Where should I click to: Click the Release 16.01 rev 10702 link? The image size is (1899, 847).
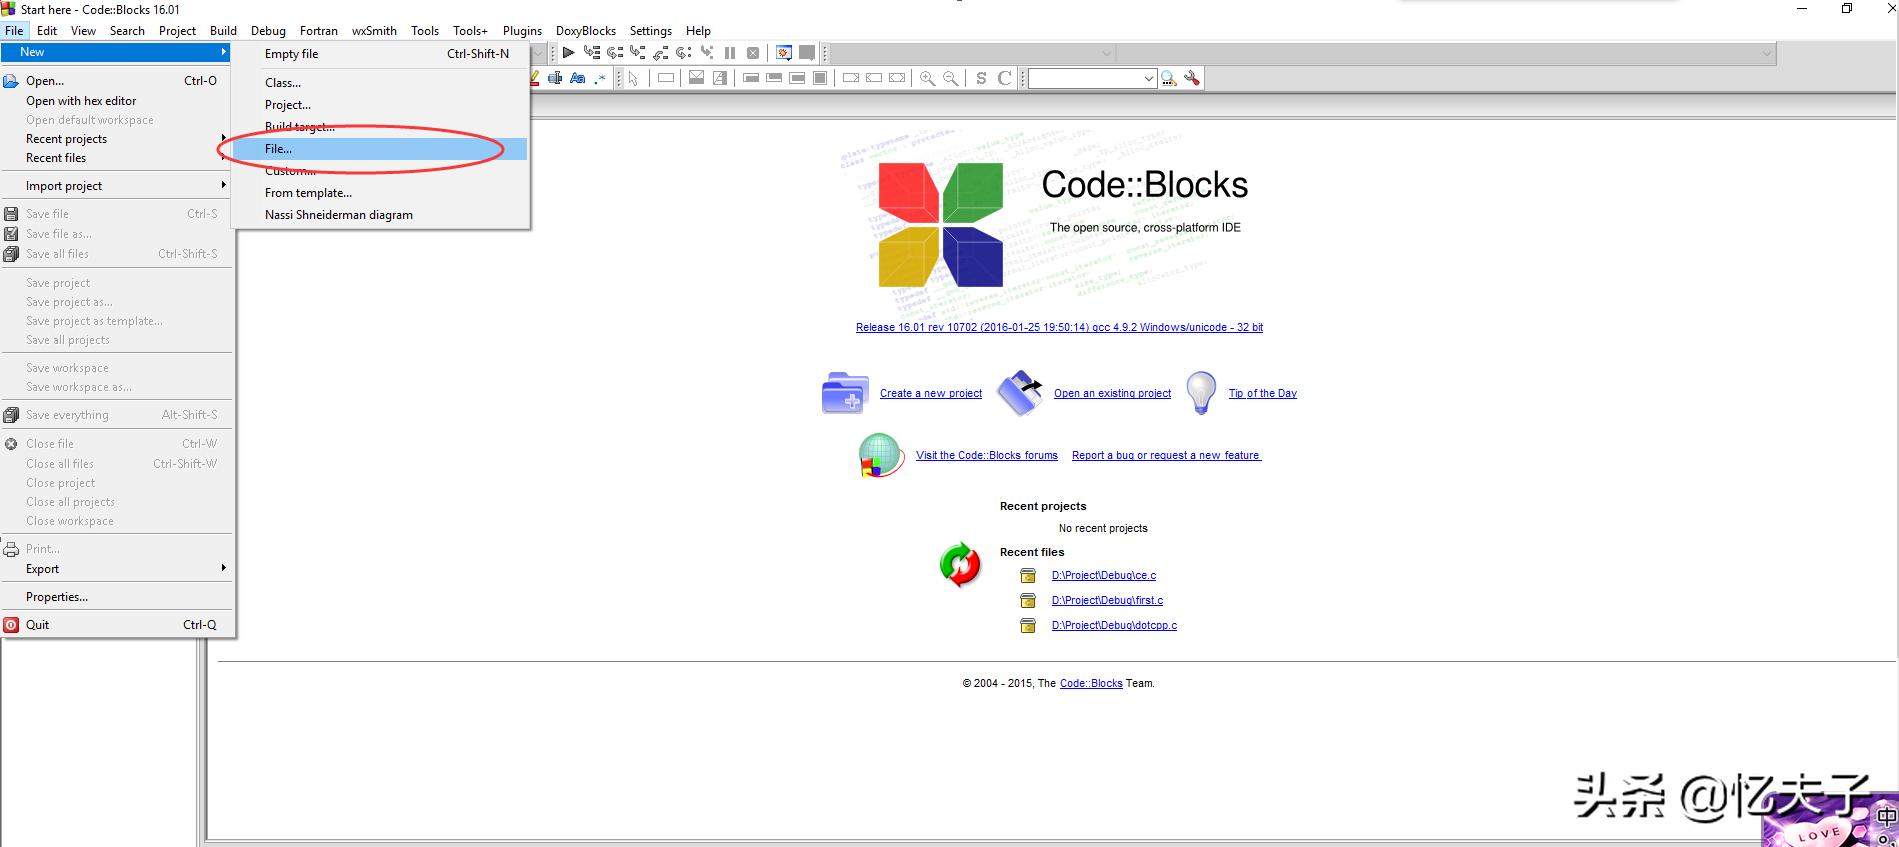(1059, 327)
